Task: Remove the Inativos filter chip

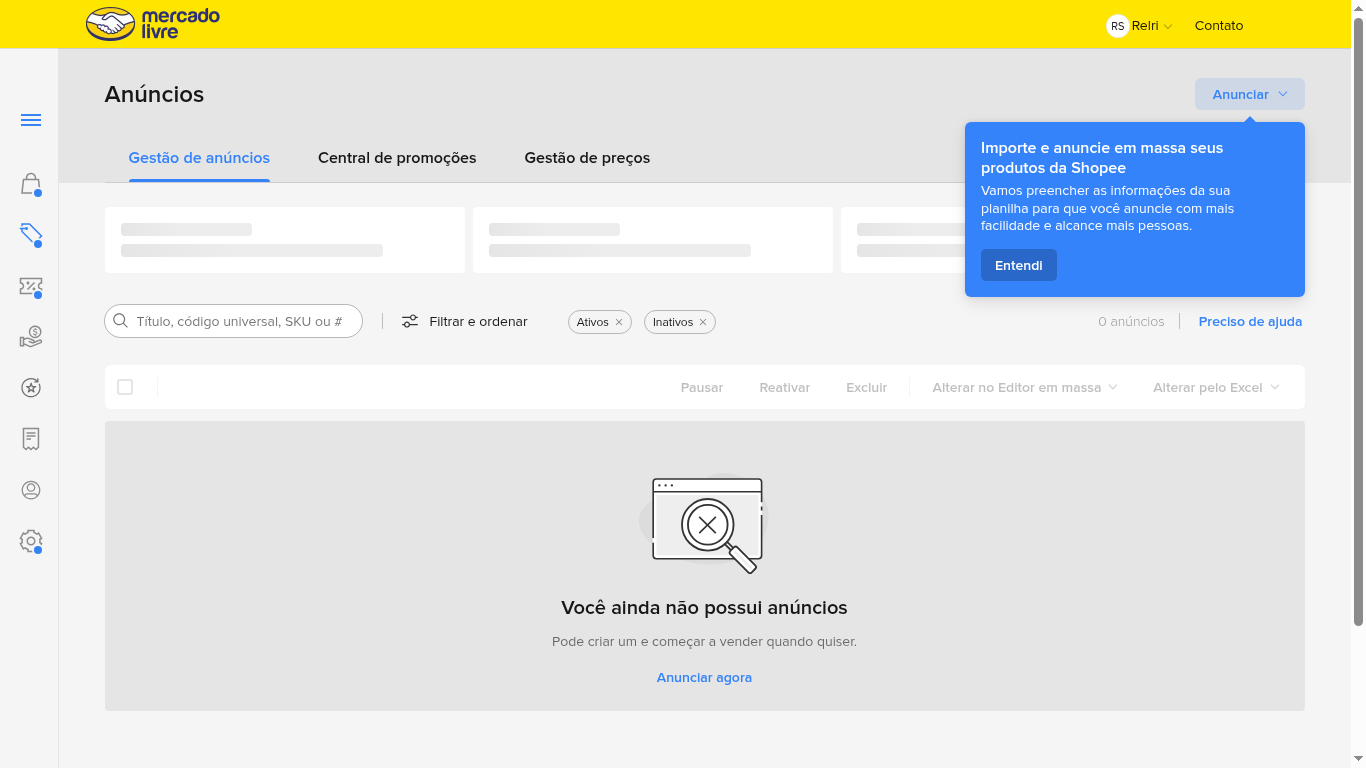Action: pyautogui.click(x=703, y=322)
